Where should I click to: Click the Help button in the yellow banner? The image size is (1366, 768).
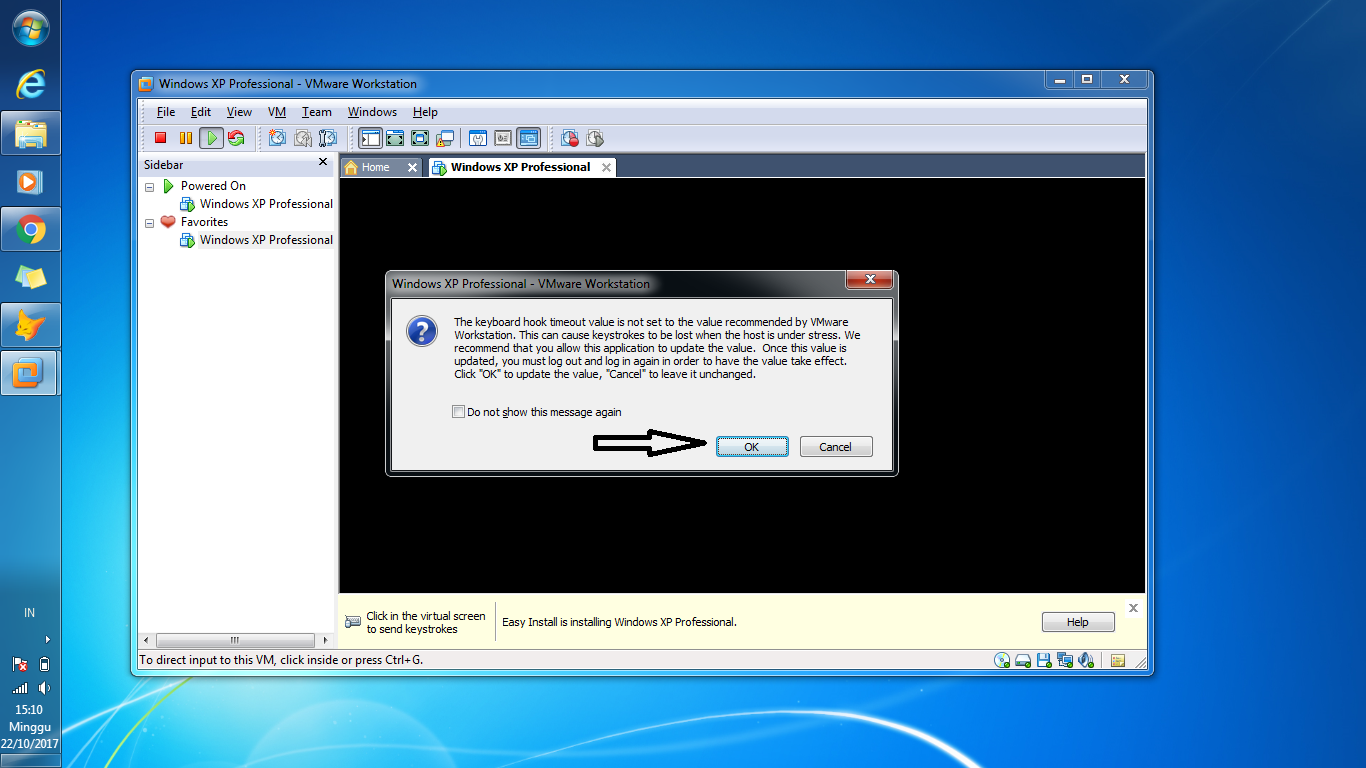pos(1078,621)
